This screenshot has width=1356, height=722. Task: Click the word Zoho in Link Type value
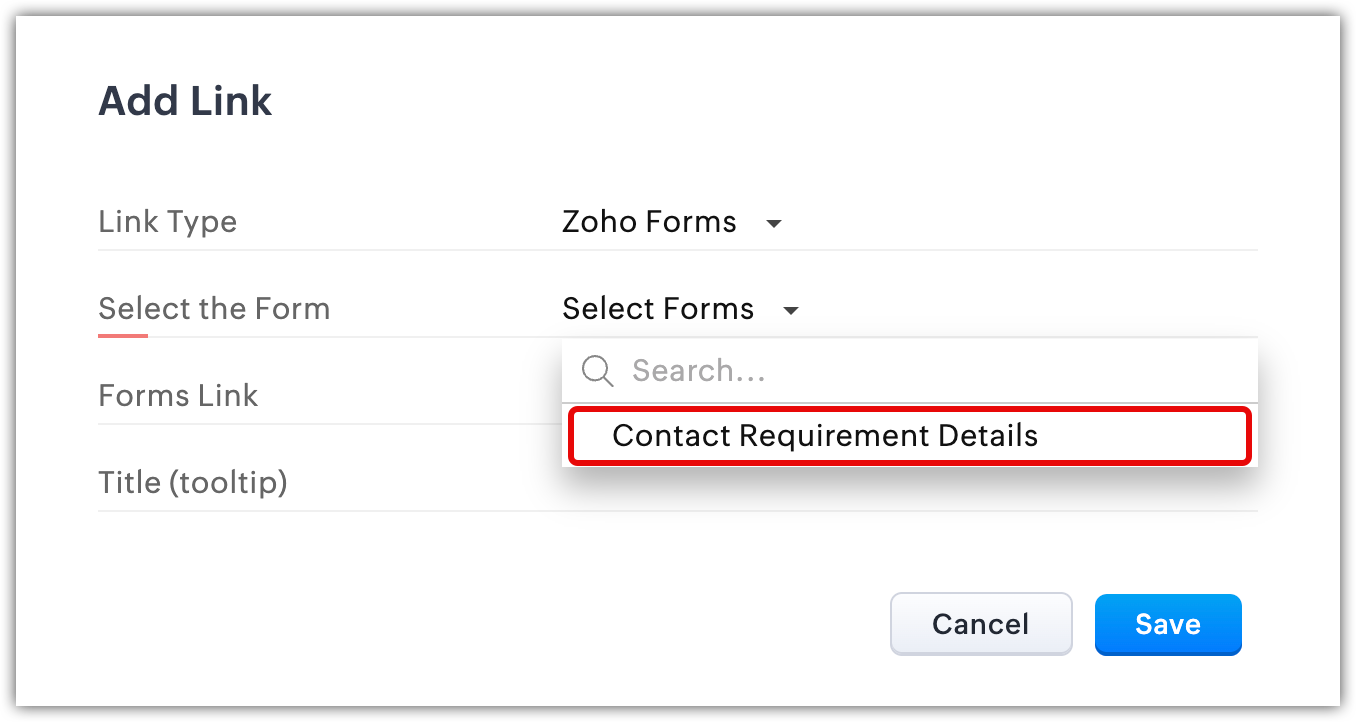pyautogui.click(x=598, y=221)
